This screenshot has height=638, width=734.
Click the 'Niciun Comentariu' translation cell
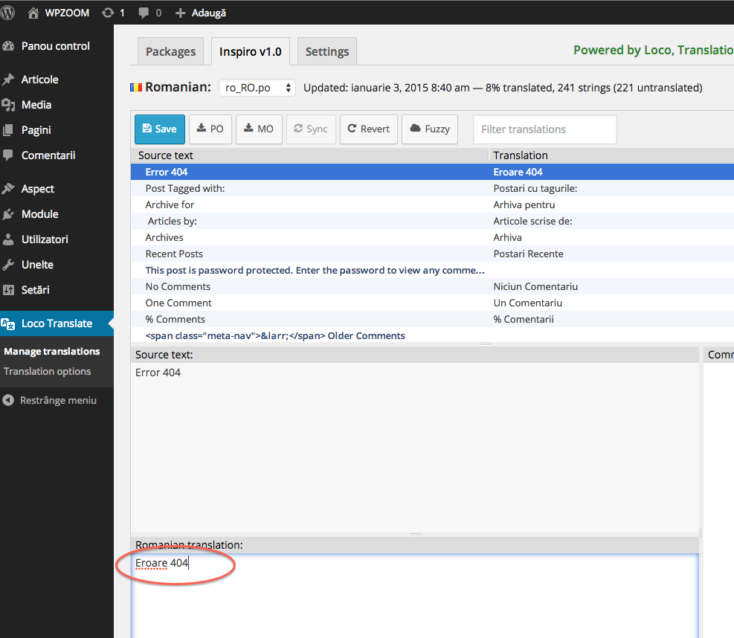tap(536, 286)
